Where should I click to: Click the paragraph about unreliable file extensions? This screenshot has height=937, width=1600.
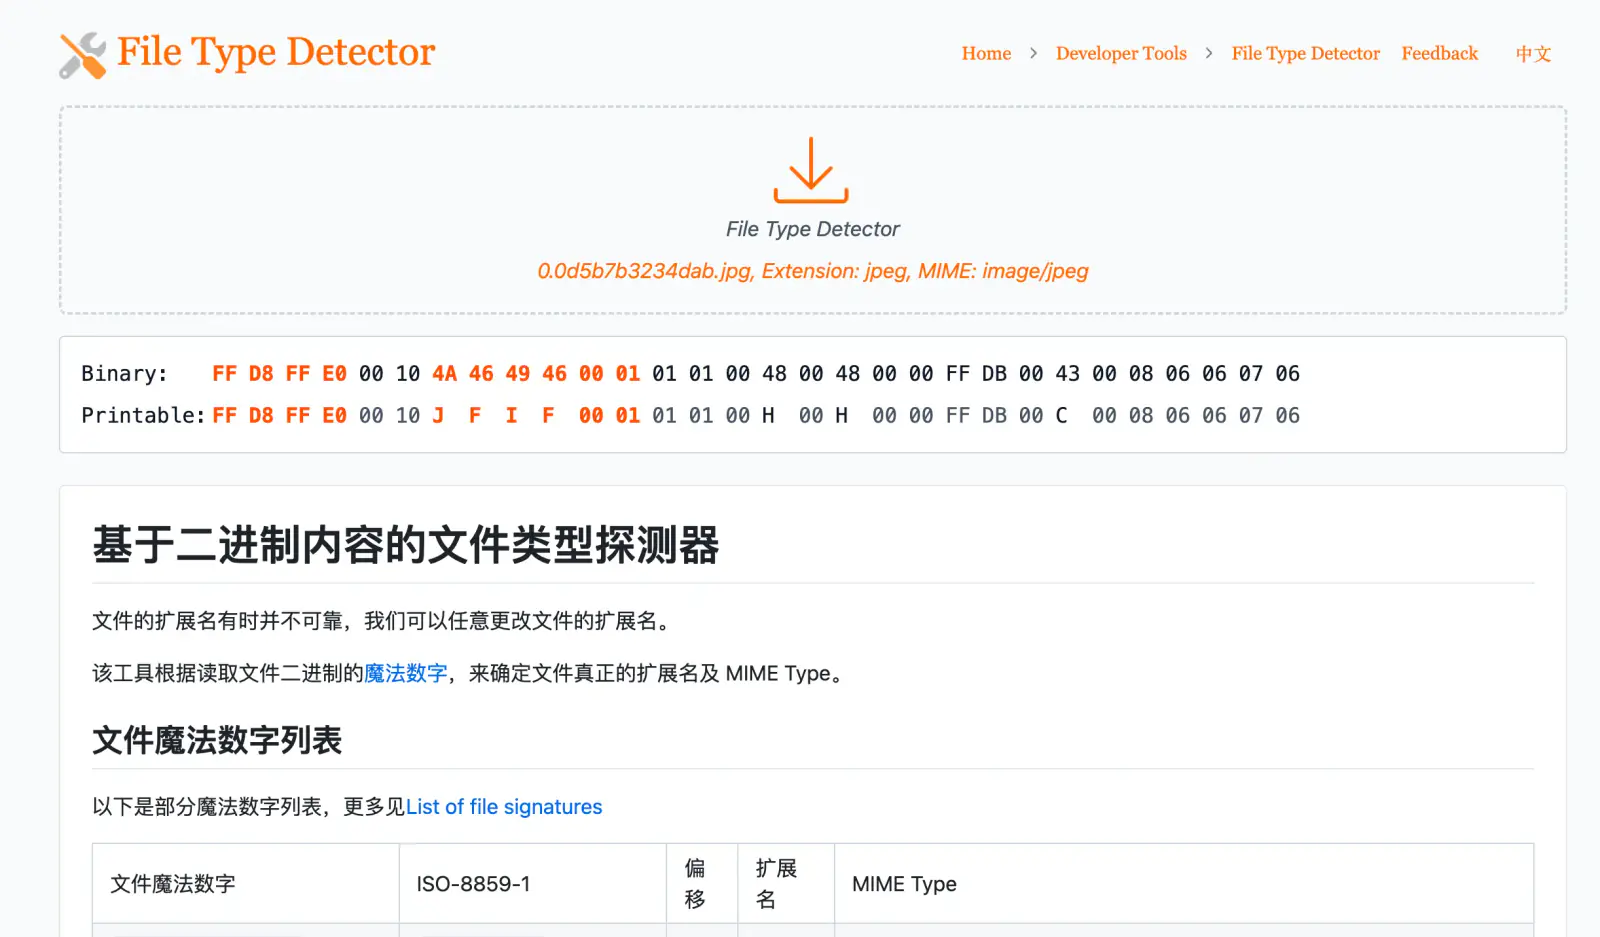[385, 621]
